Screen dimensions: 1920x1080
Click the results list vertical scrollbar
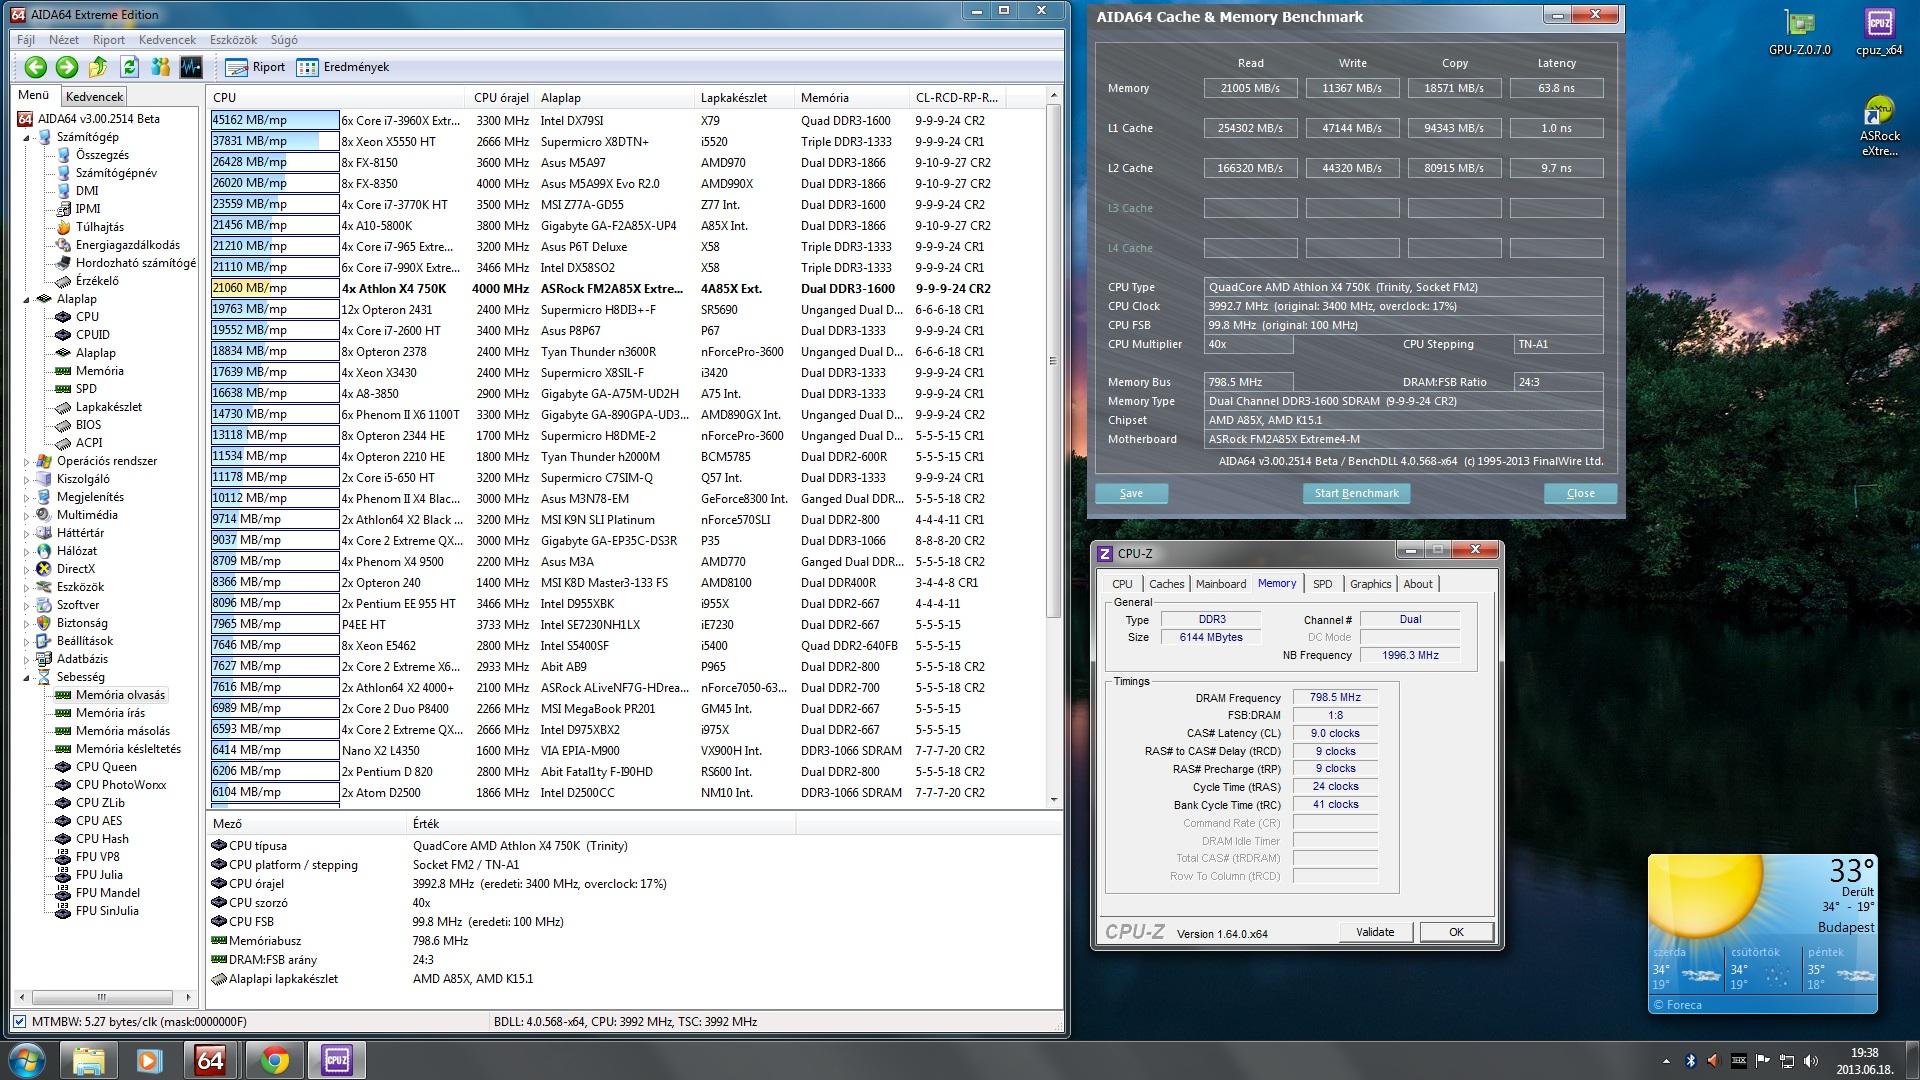tap(1053, 360)
